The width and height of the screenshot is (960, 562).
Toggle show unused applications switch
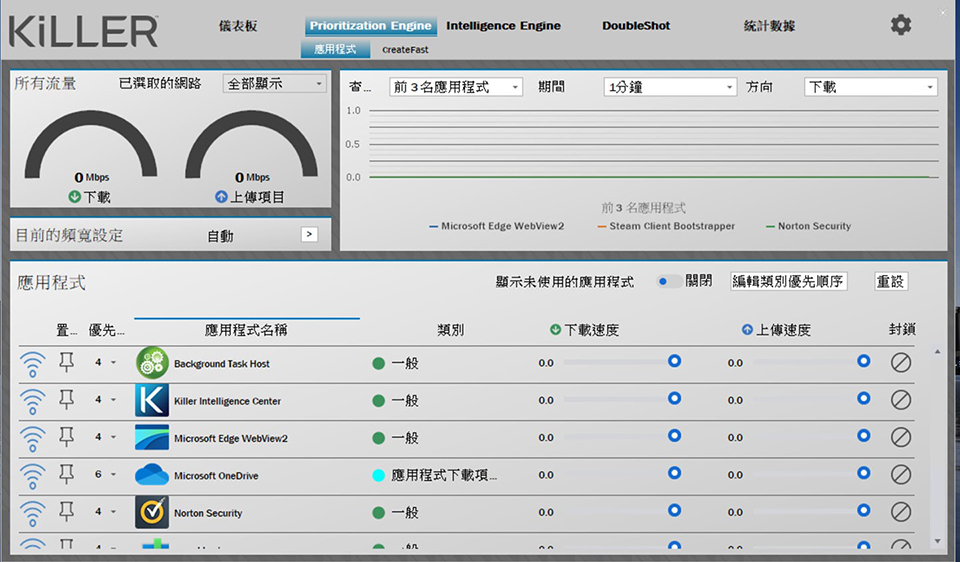pyautogui.click(x=669, y=282)
